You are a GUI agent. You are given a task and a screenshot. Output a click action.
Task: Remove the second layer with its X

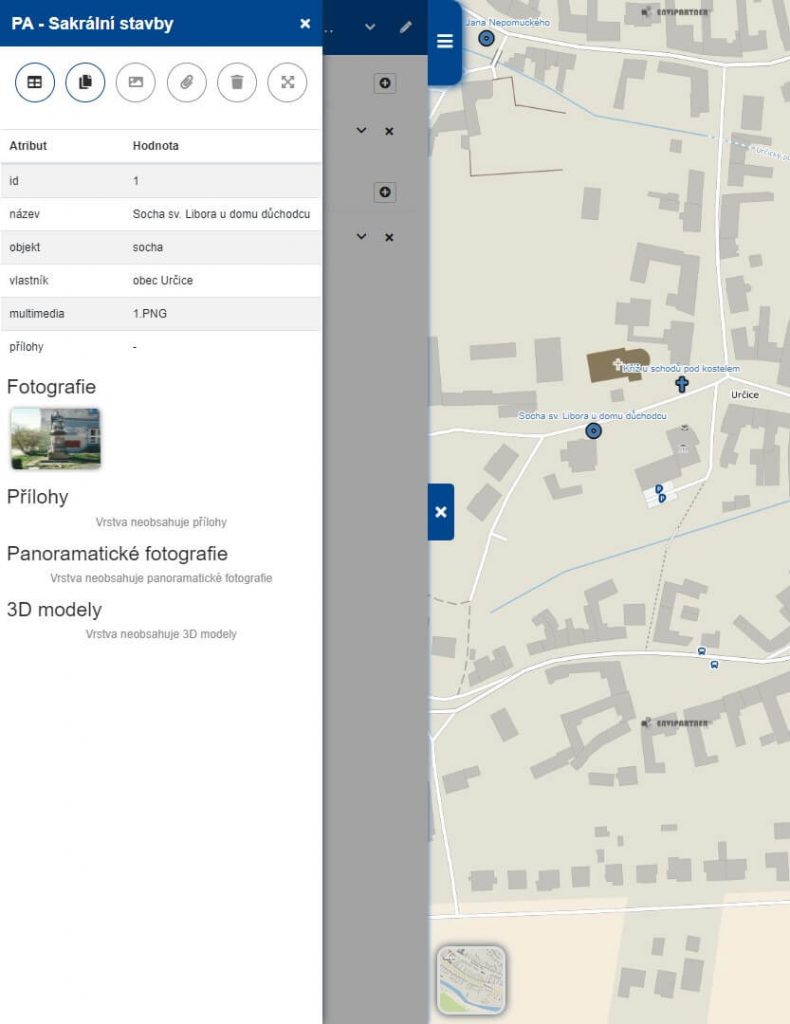389,237
